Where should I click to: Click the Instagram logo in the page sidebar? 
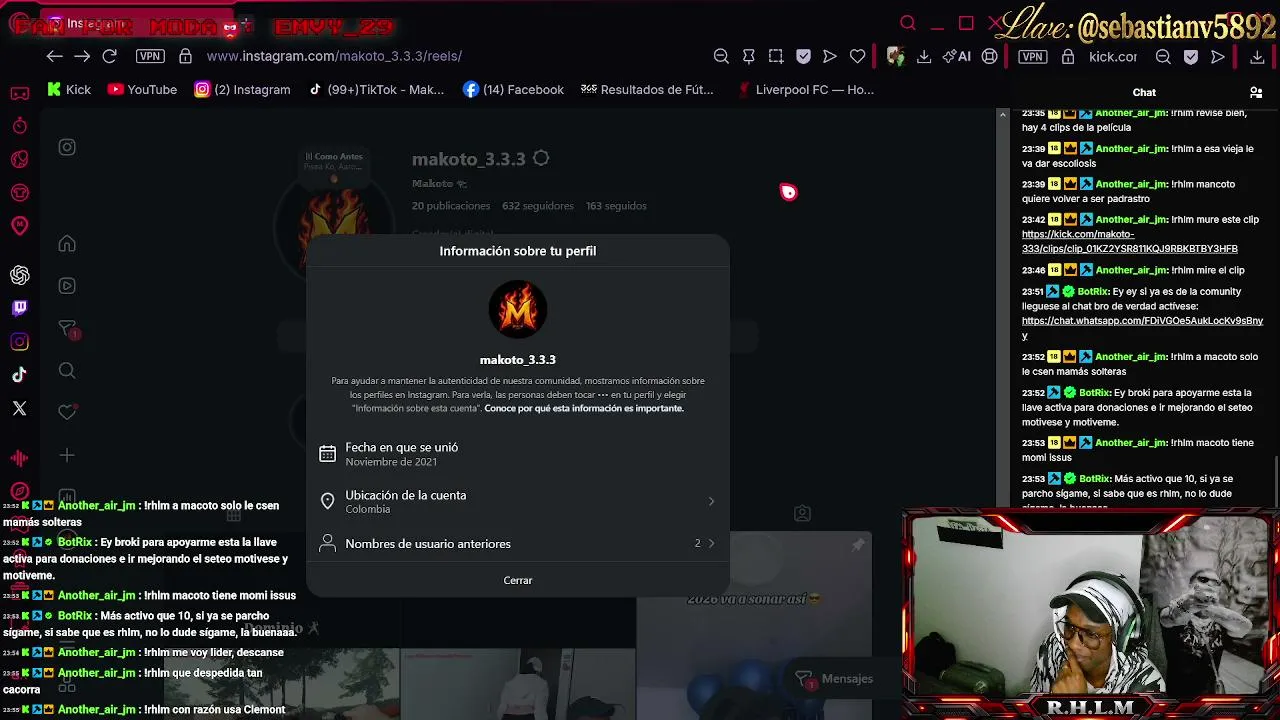coord(67,147)
